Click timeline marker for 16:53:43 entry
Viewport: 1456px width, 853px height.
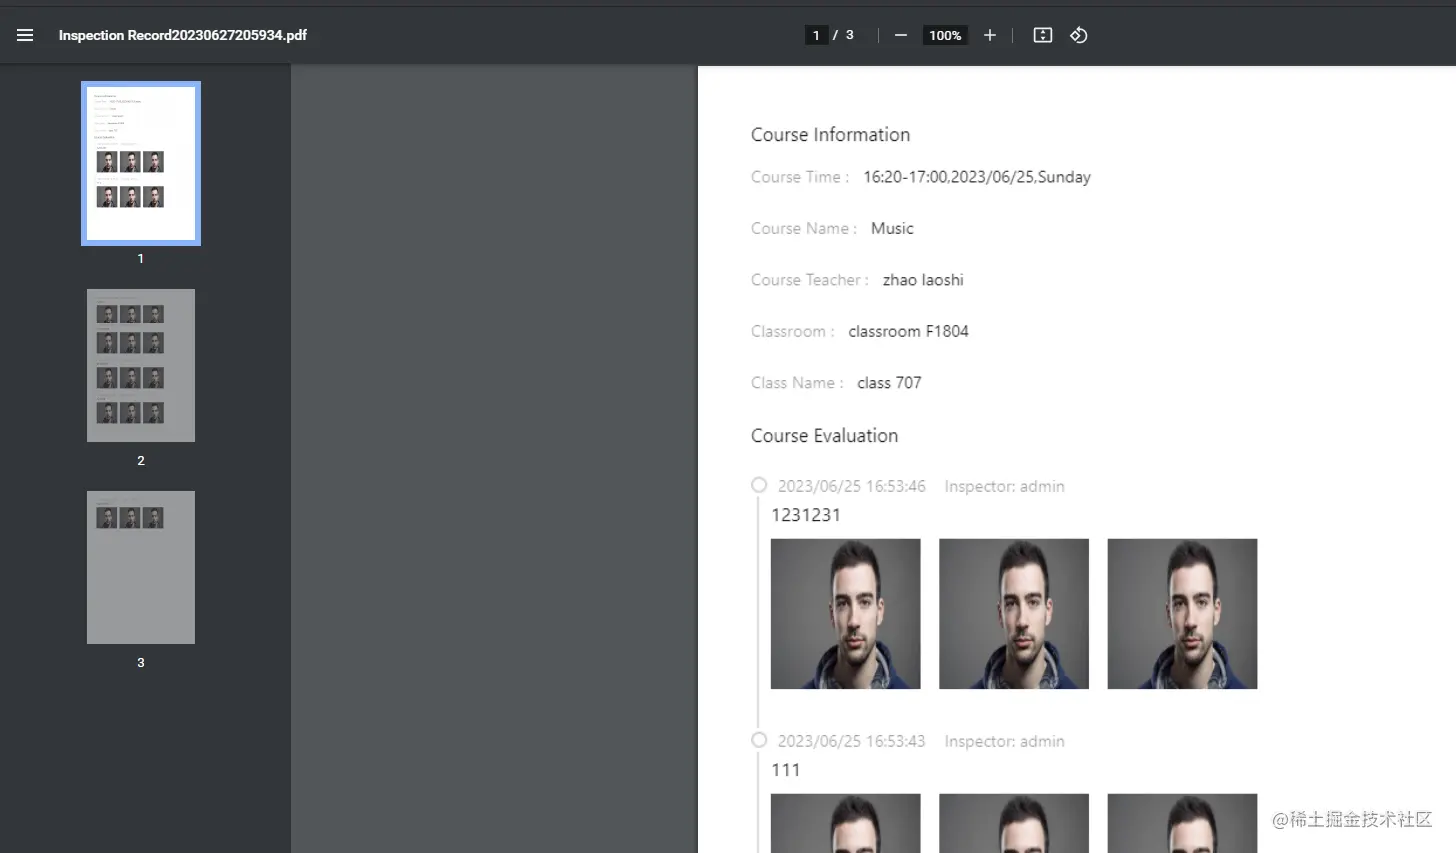pyautogui.click(x=759, y=740)
